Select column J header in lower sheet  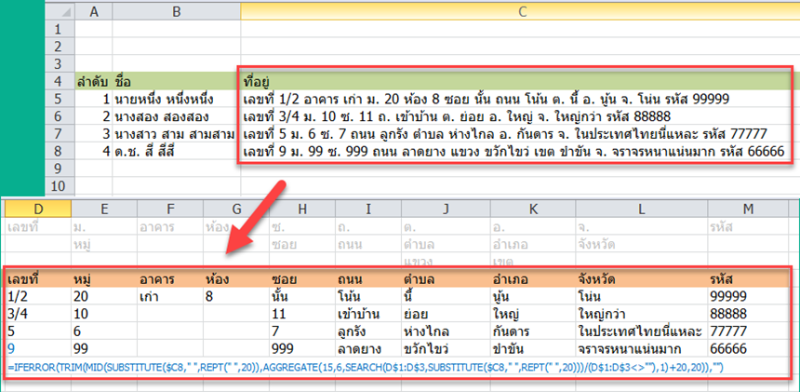click(x=445, y=208)
